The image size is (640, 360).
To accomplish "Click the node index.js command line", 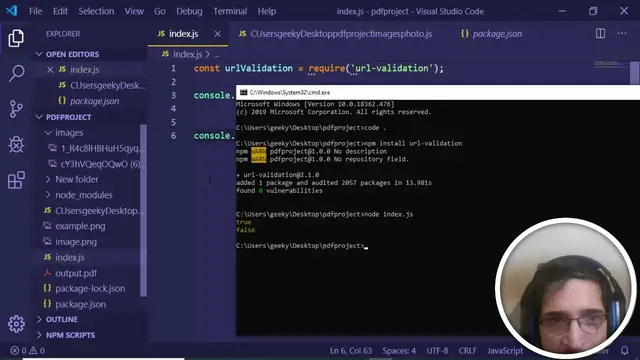I will tap(324, 214).
